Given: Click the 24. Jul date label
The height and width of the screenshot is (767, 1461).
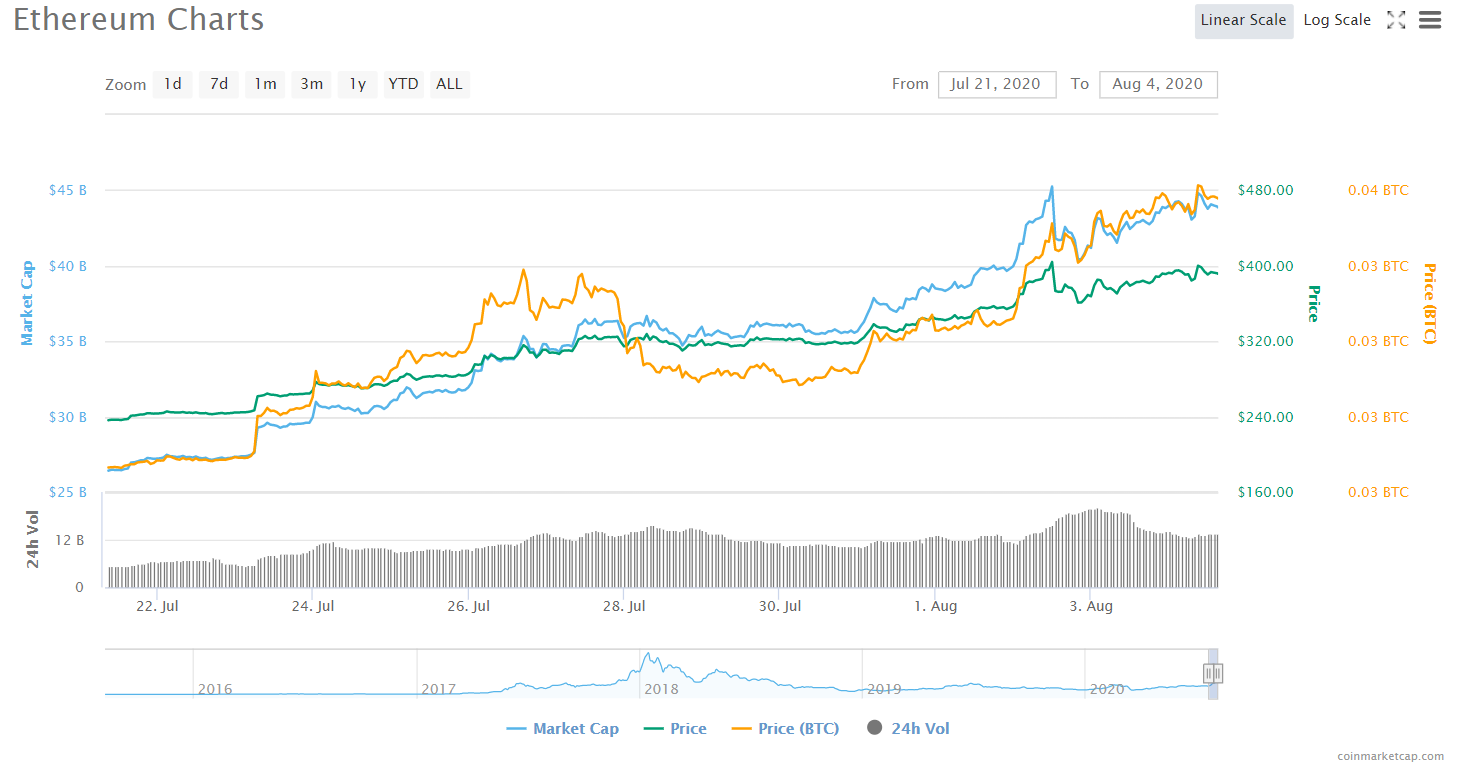Looking at the screenshot, I should [312, 606].
